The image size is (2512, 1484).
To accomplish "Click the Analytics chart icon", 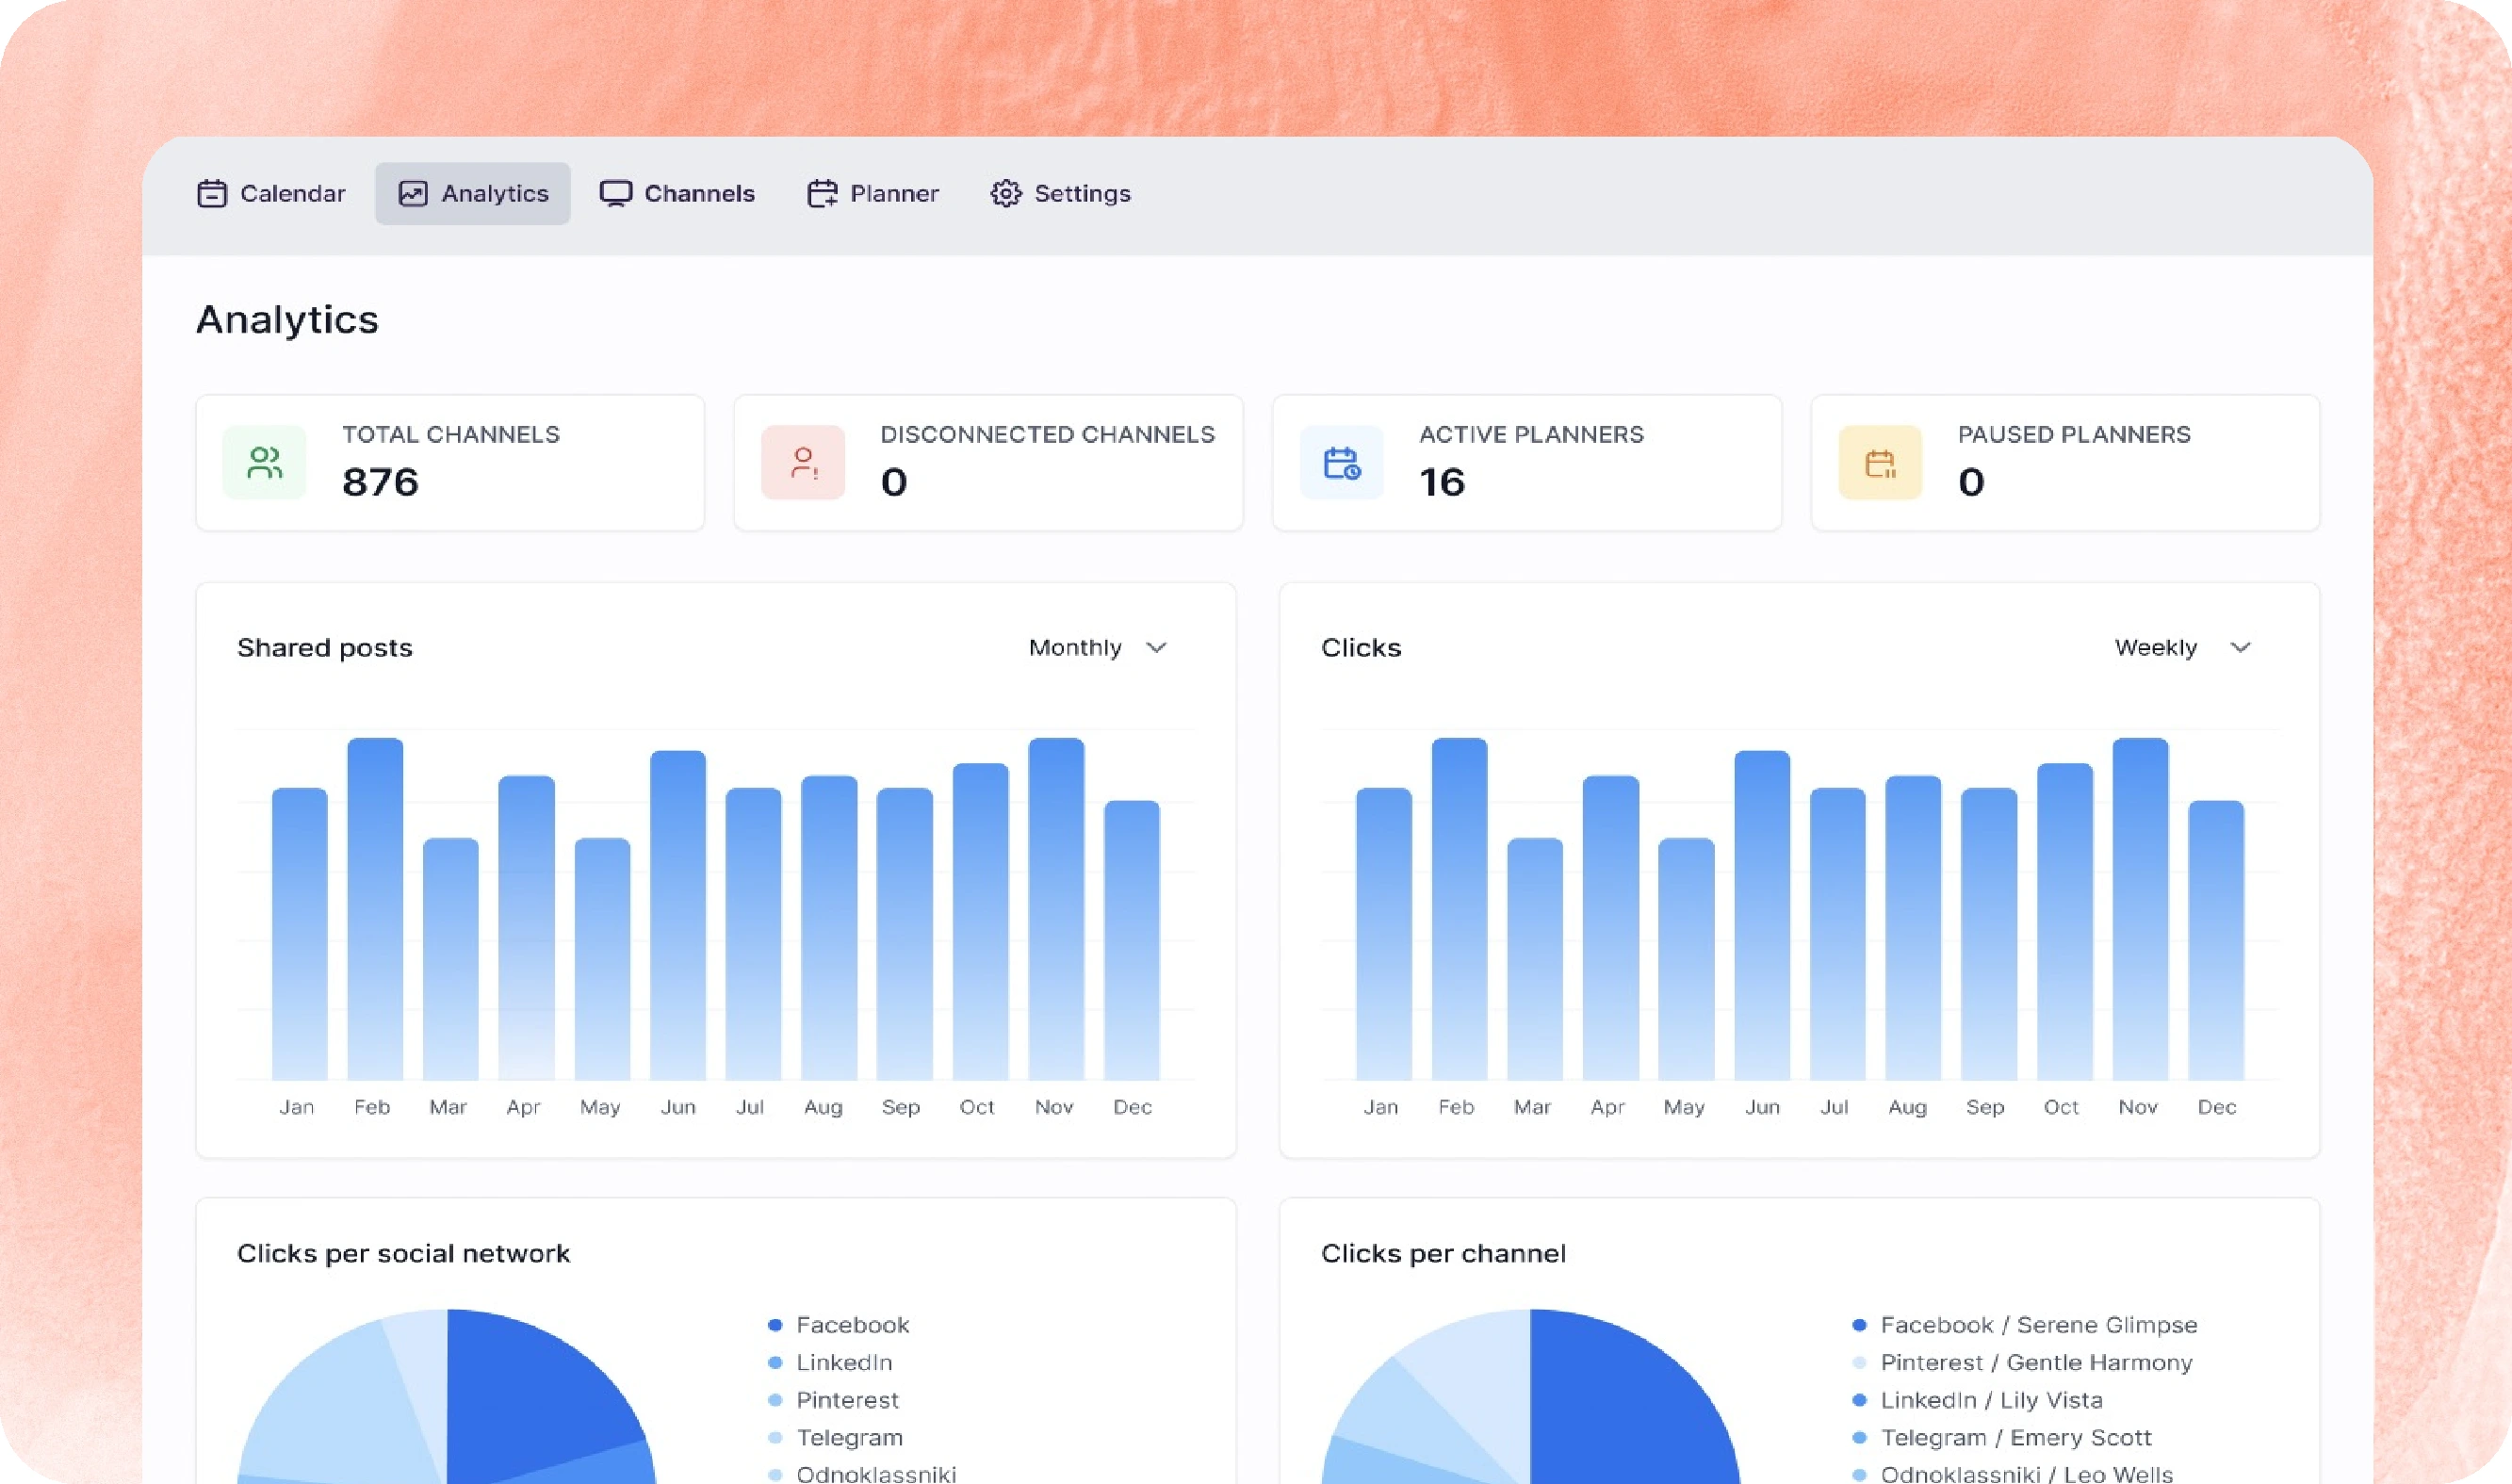I will pyautogui.click(x=413, y=193).
